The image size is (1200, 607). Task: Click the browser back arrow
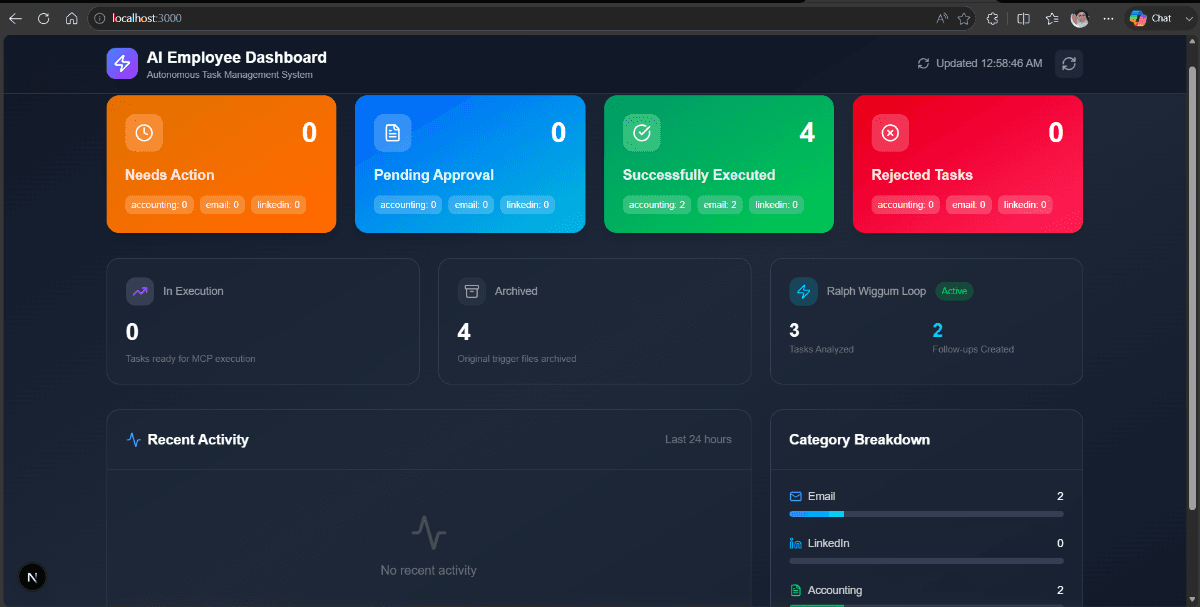point(15,18)
